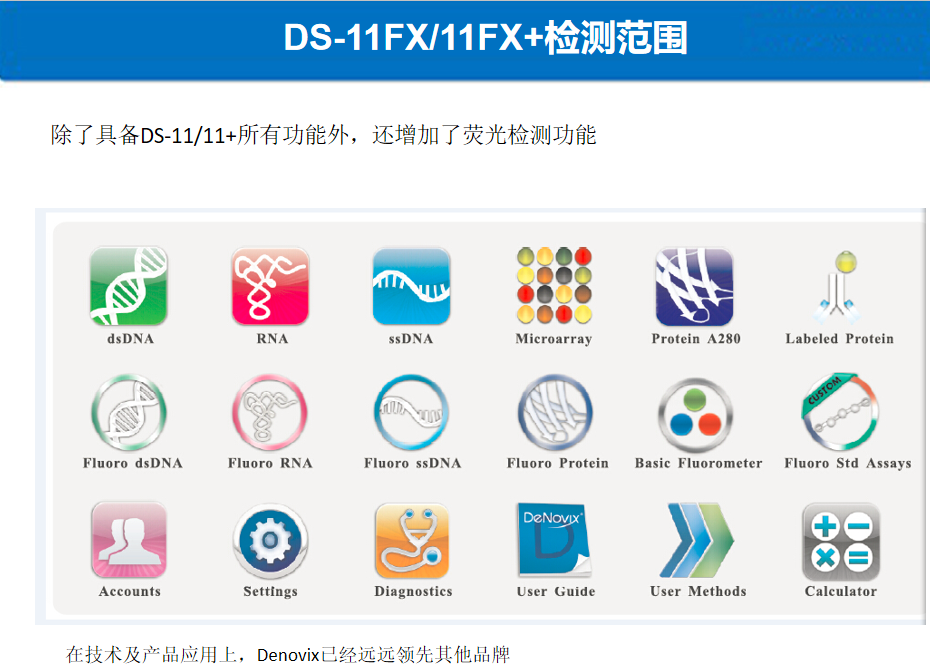Open the Calculator app
The width and height of the screenshot is (930, 669).
(x=841, y=541)
